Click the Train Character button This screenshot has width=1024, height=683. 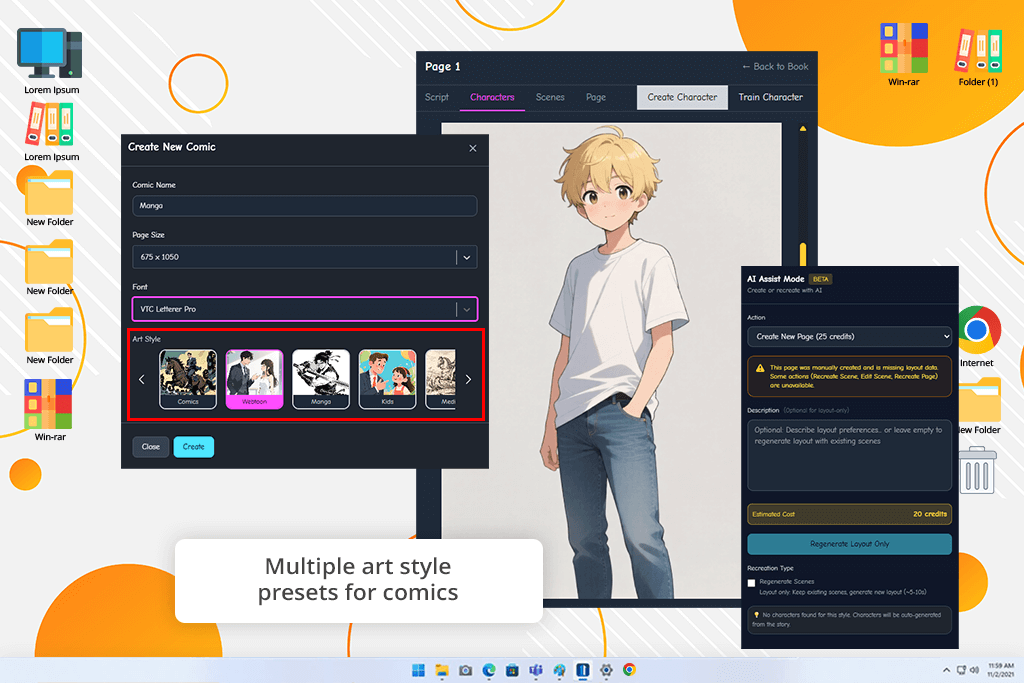point(771,97)
